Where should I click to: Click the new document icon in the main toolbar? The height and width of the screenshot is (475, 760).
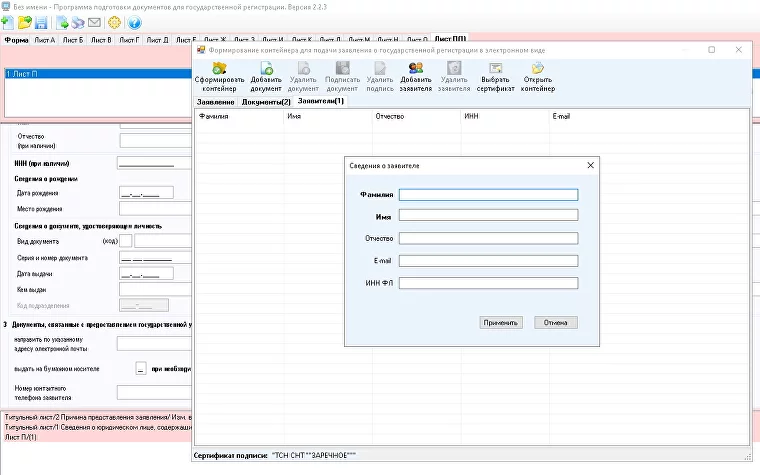pyautogui.click(x=8, y=22)
